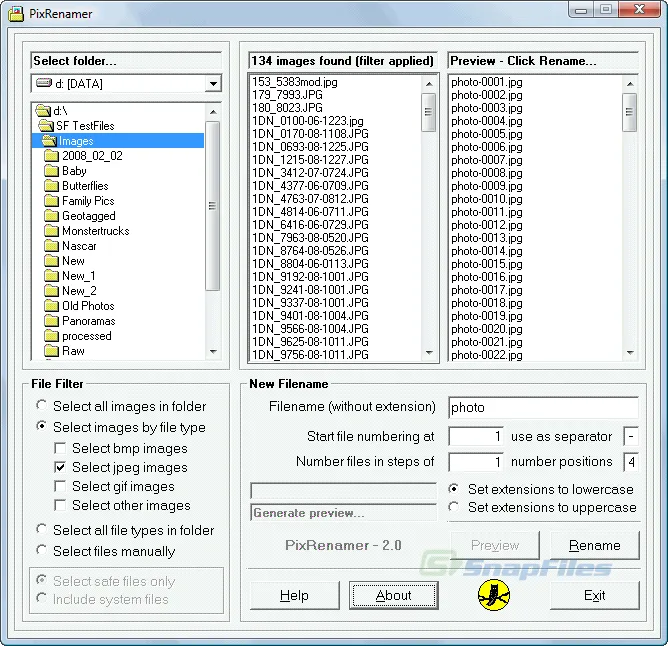The width and height of the screenshot is (668, 646).
Task: Click the 2008_02_02 folder icon
Action: pos(52,156)
